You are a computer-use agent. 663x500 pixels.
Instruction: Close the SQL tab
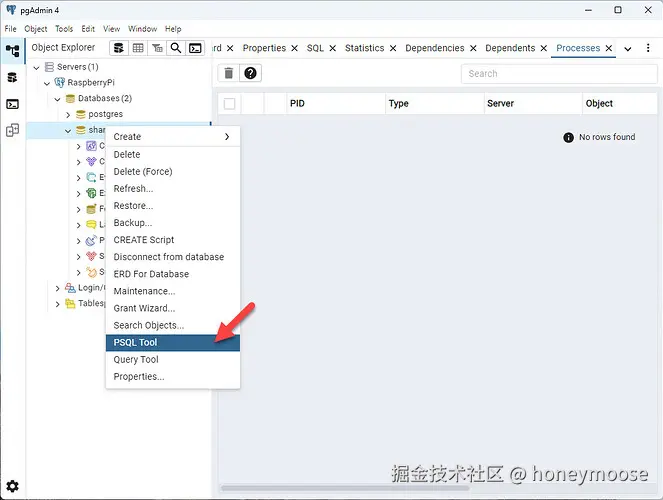(x=332, y=48)
